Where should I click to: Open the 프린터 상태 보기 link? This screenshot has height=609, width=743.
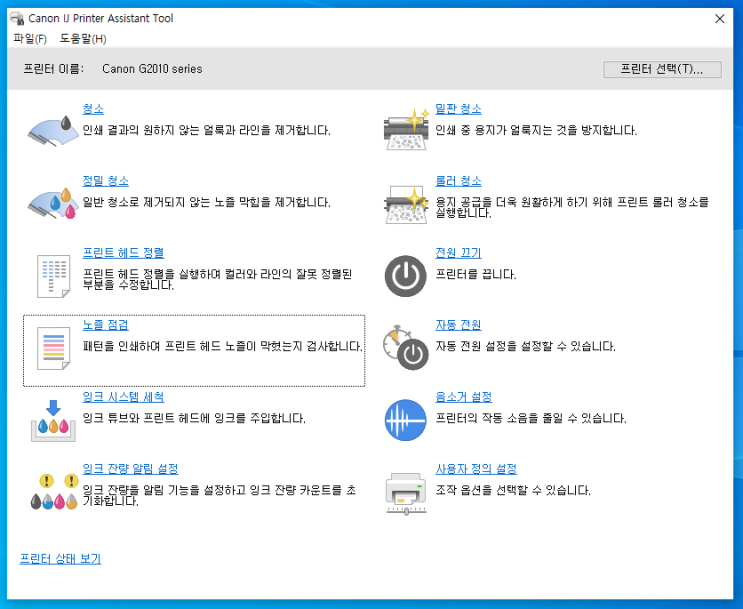(60, 559)
